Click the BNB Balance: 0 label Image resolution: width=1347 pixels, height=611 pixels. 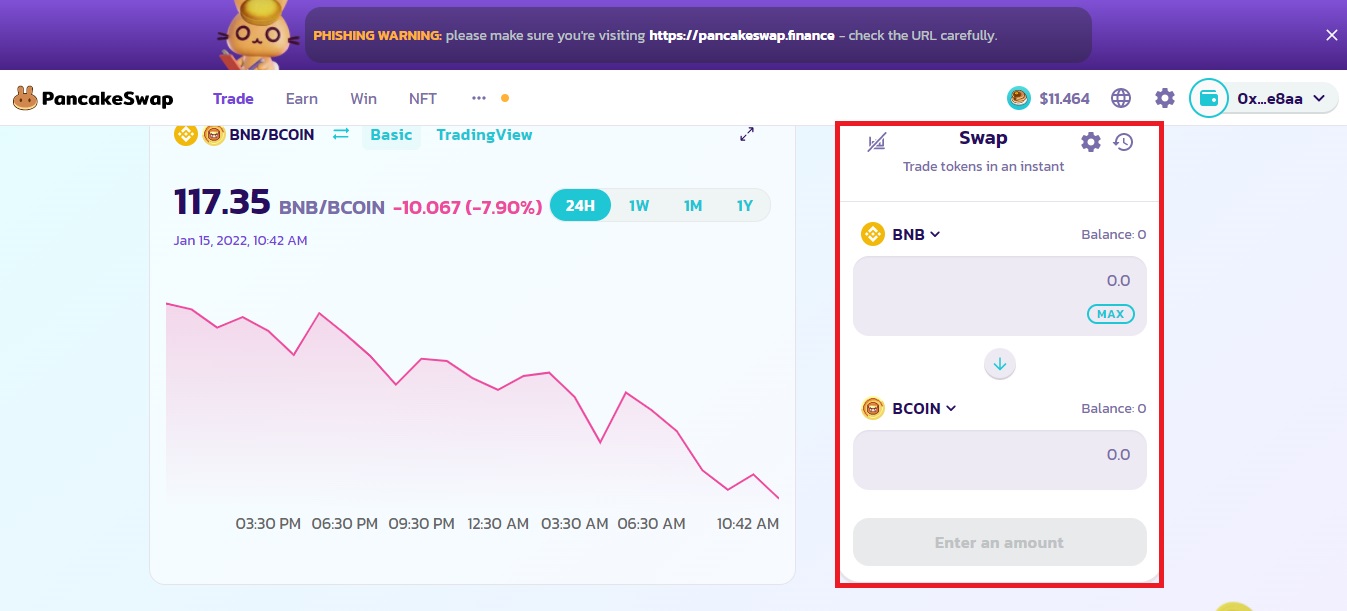pos(1113,235)
